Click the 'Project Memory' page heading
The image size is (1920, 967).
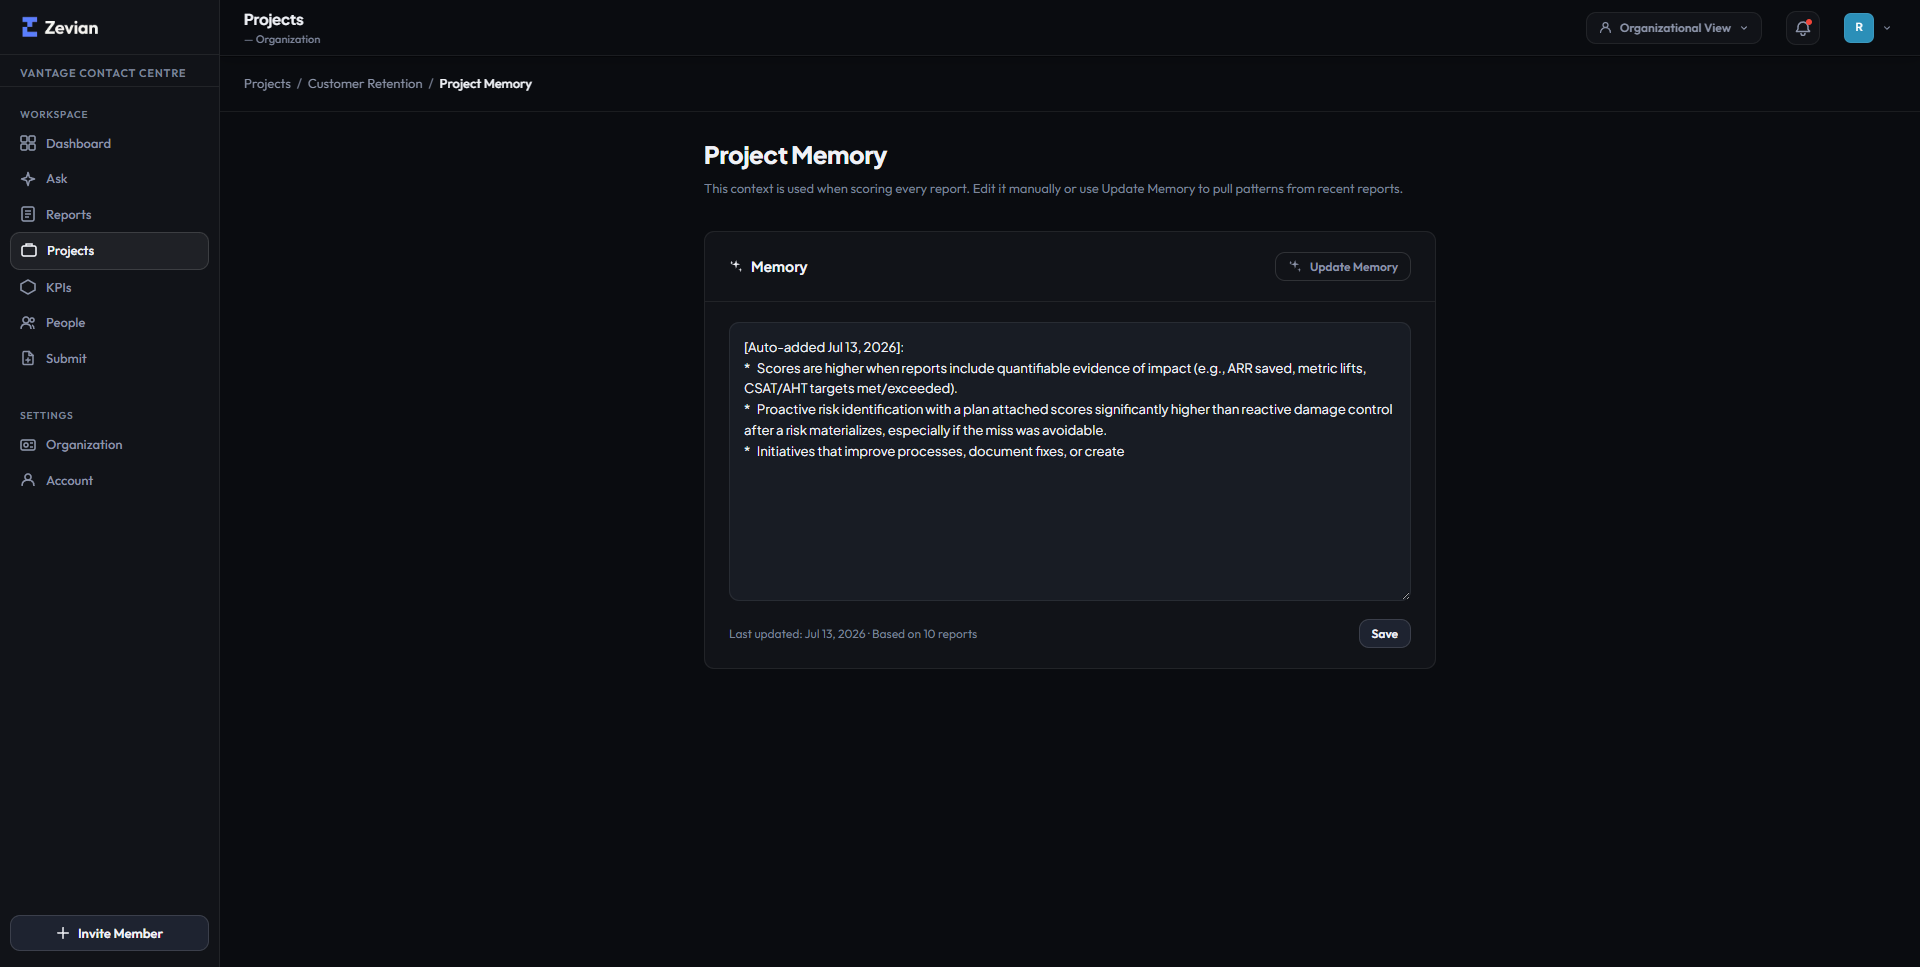tap(795, 156)
